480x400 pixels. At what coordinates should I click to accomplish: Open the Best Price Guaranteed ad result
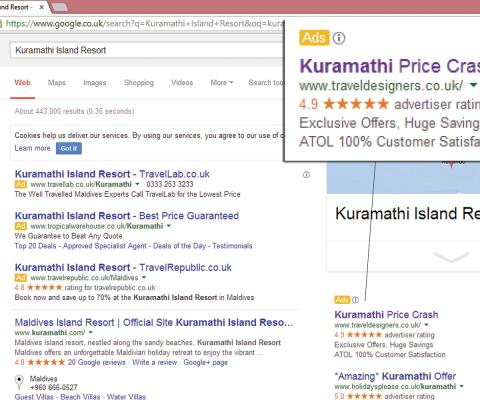pyautogui.click(x=127, y=216)
